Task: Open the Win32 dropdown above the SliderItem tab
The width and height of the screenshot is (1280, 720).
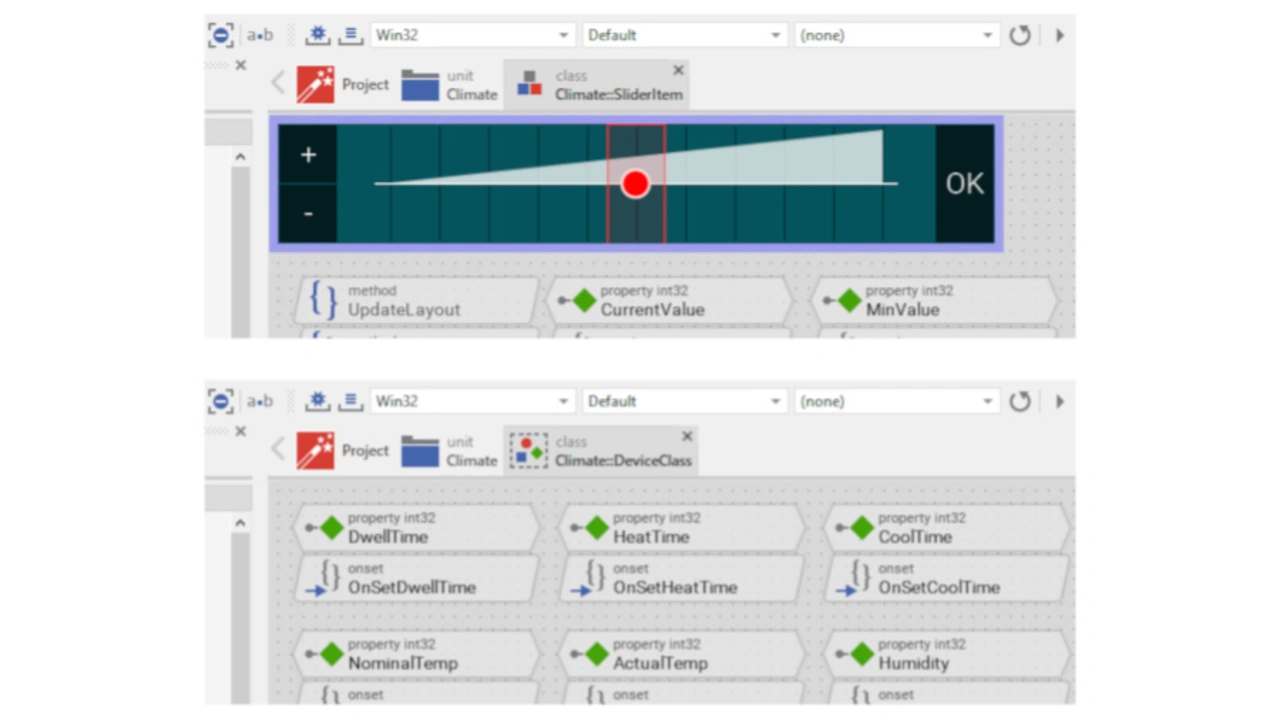Action: 472,35
